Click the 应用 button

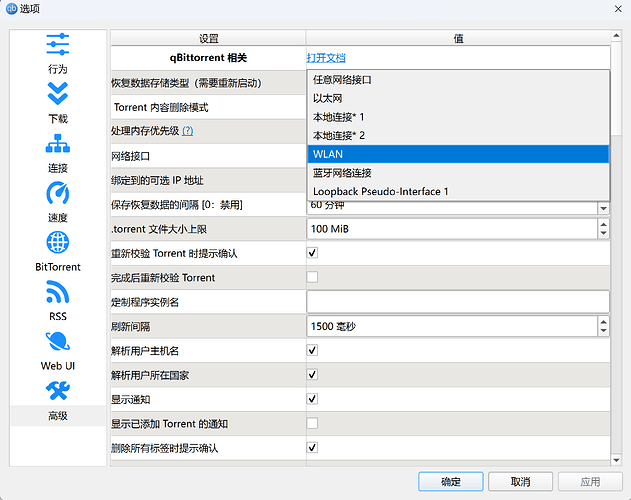point(590,481)
